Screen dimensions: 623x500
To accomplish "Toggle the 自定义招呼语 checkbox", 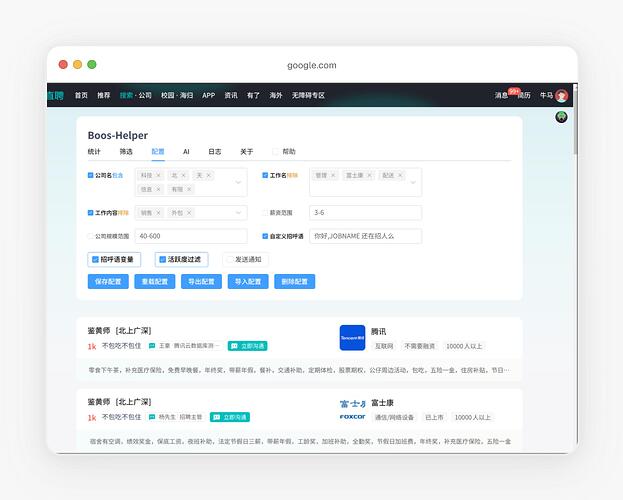I will click(x=265, y=236).
